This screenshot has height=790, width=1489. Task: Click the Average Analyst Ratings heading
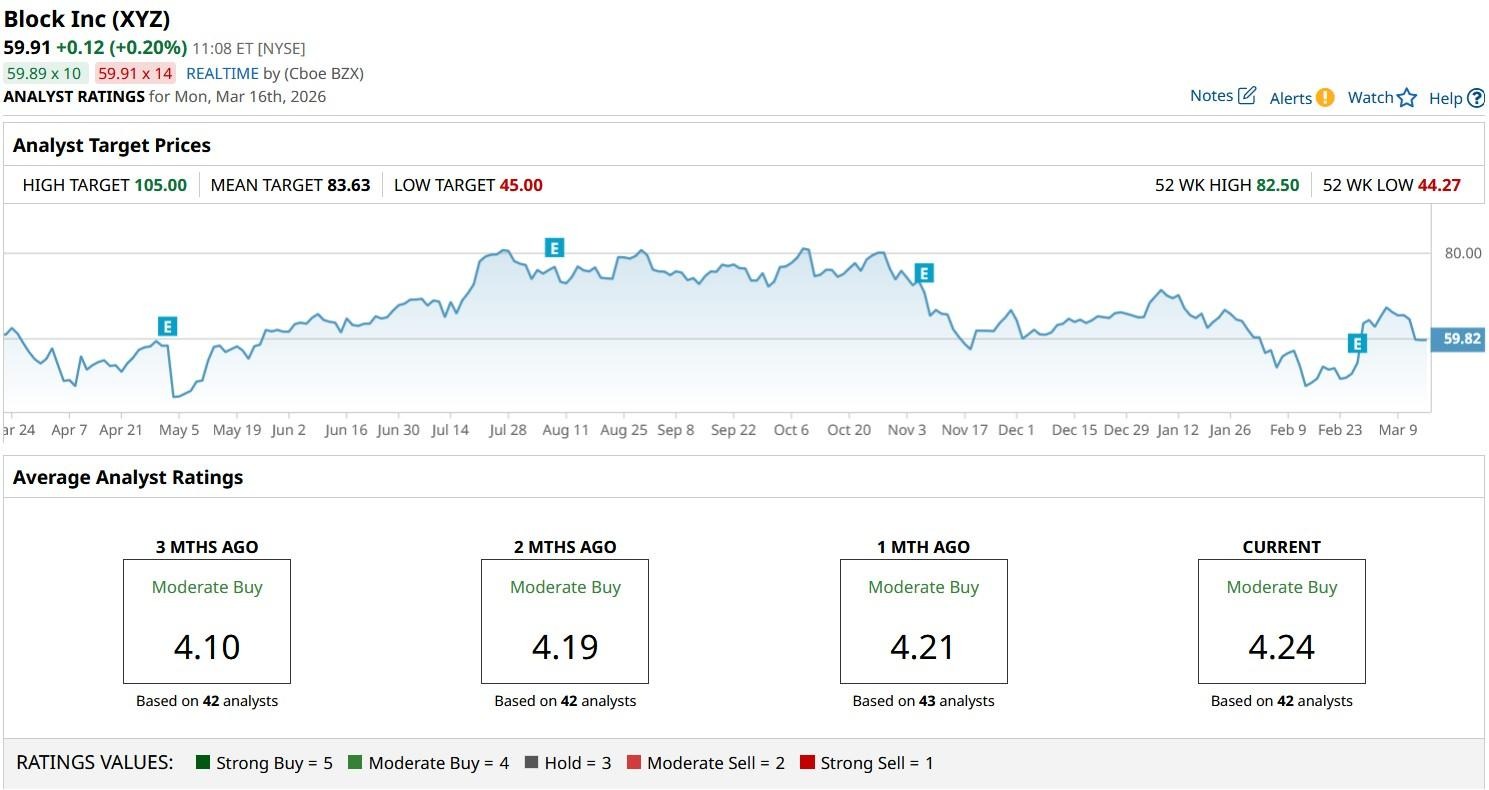[128, 477]
